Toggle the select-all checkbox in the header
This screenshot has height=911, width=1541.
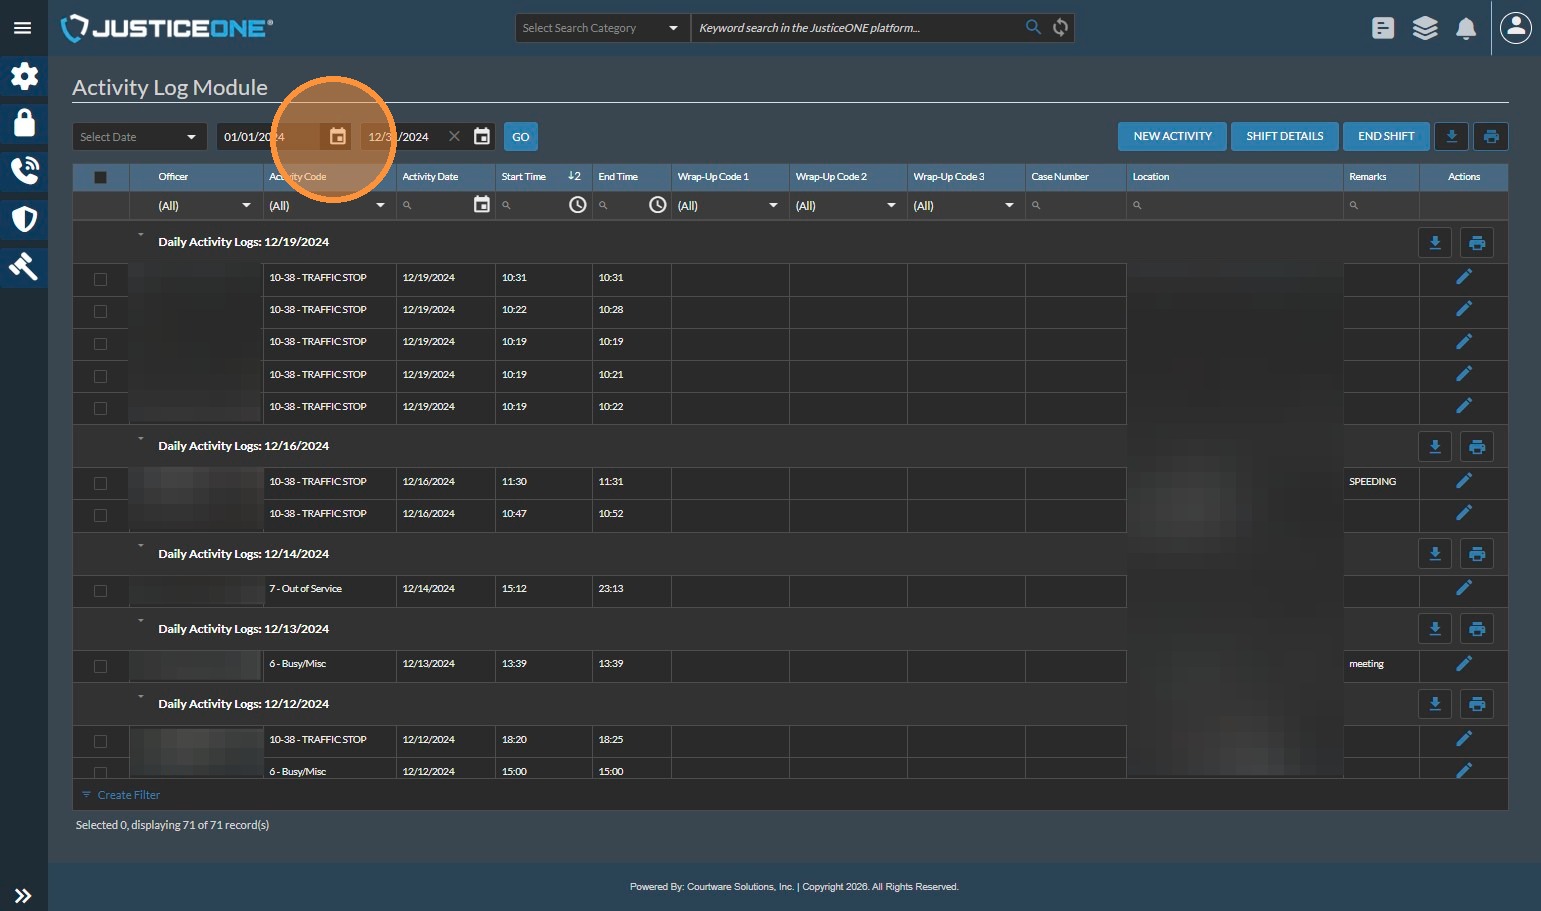pyautogui.click(x=100, y=177)
